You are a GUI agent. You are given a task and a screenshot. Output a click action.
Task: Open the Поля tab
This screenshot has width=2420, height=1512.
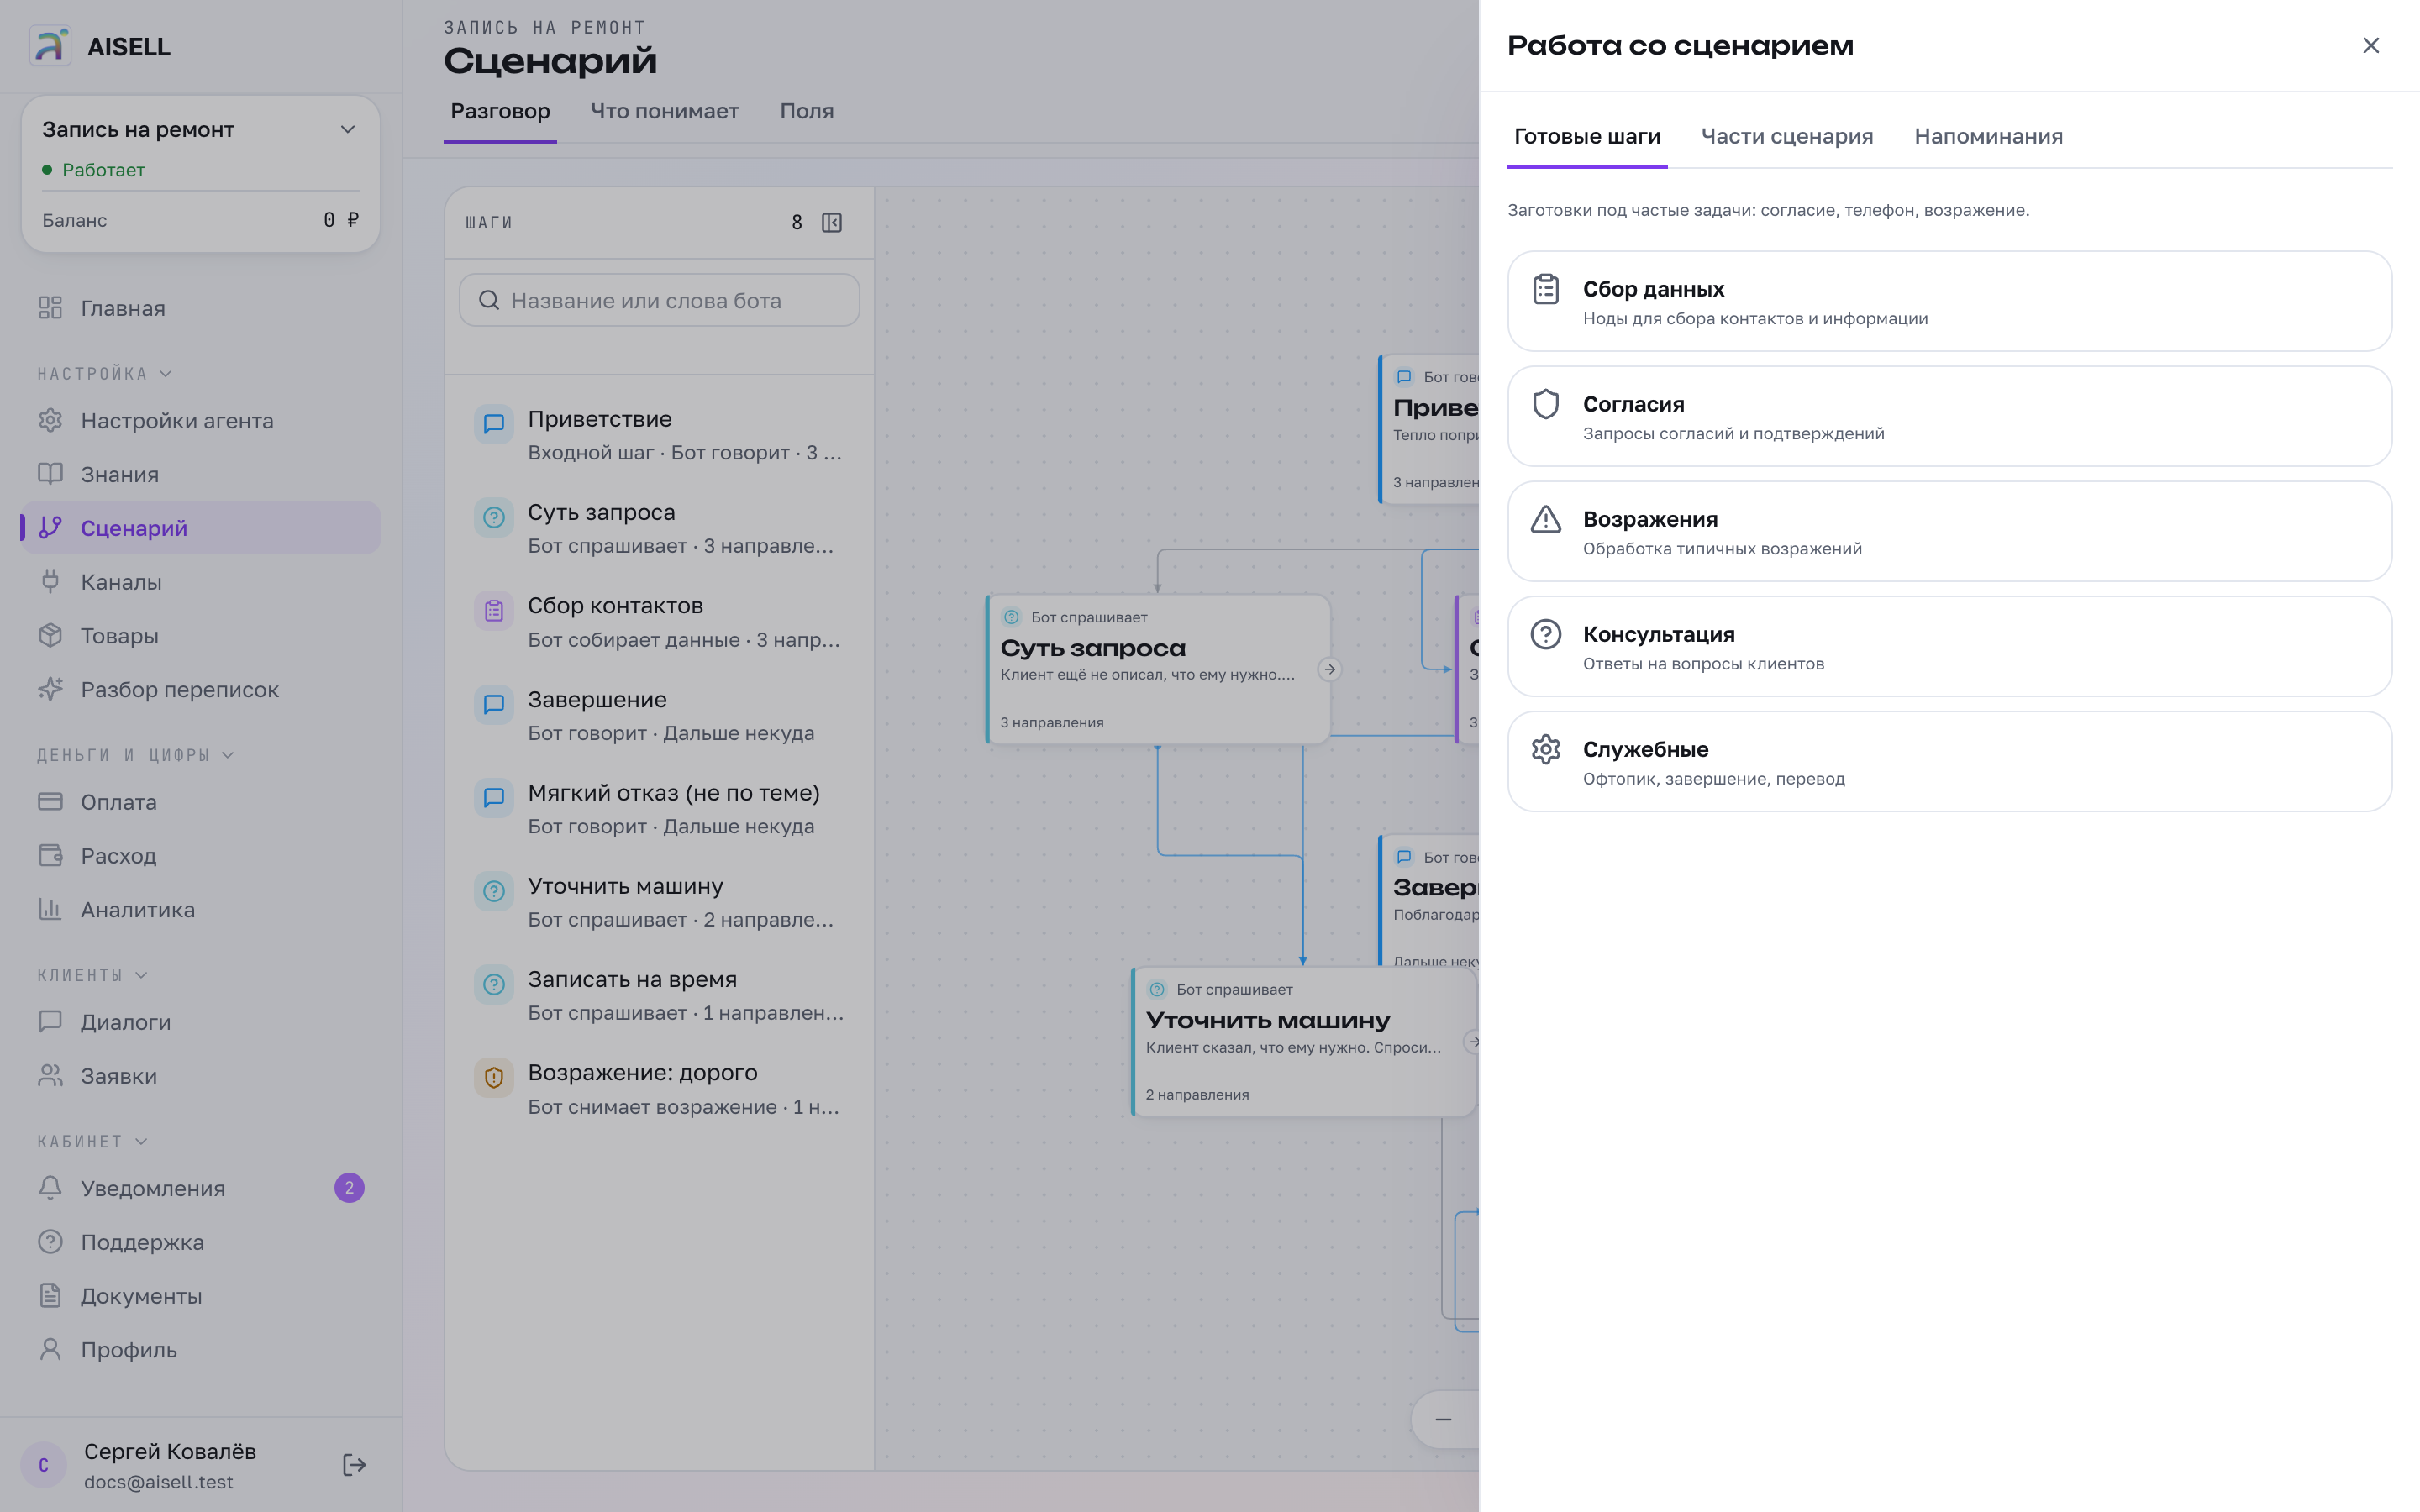click(x=807, y=112)
